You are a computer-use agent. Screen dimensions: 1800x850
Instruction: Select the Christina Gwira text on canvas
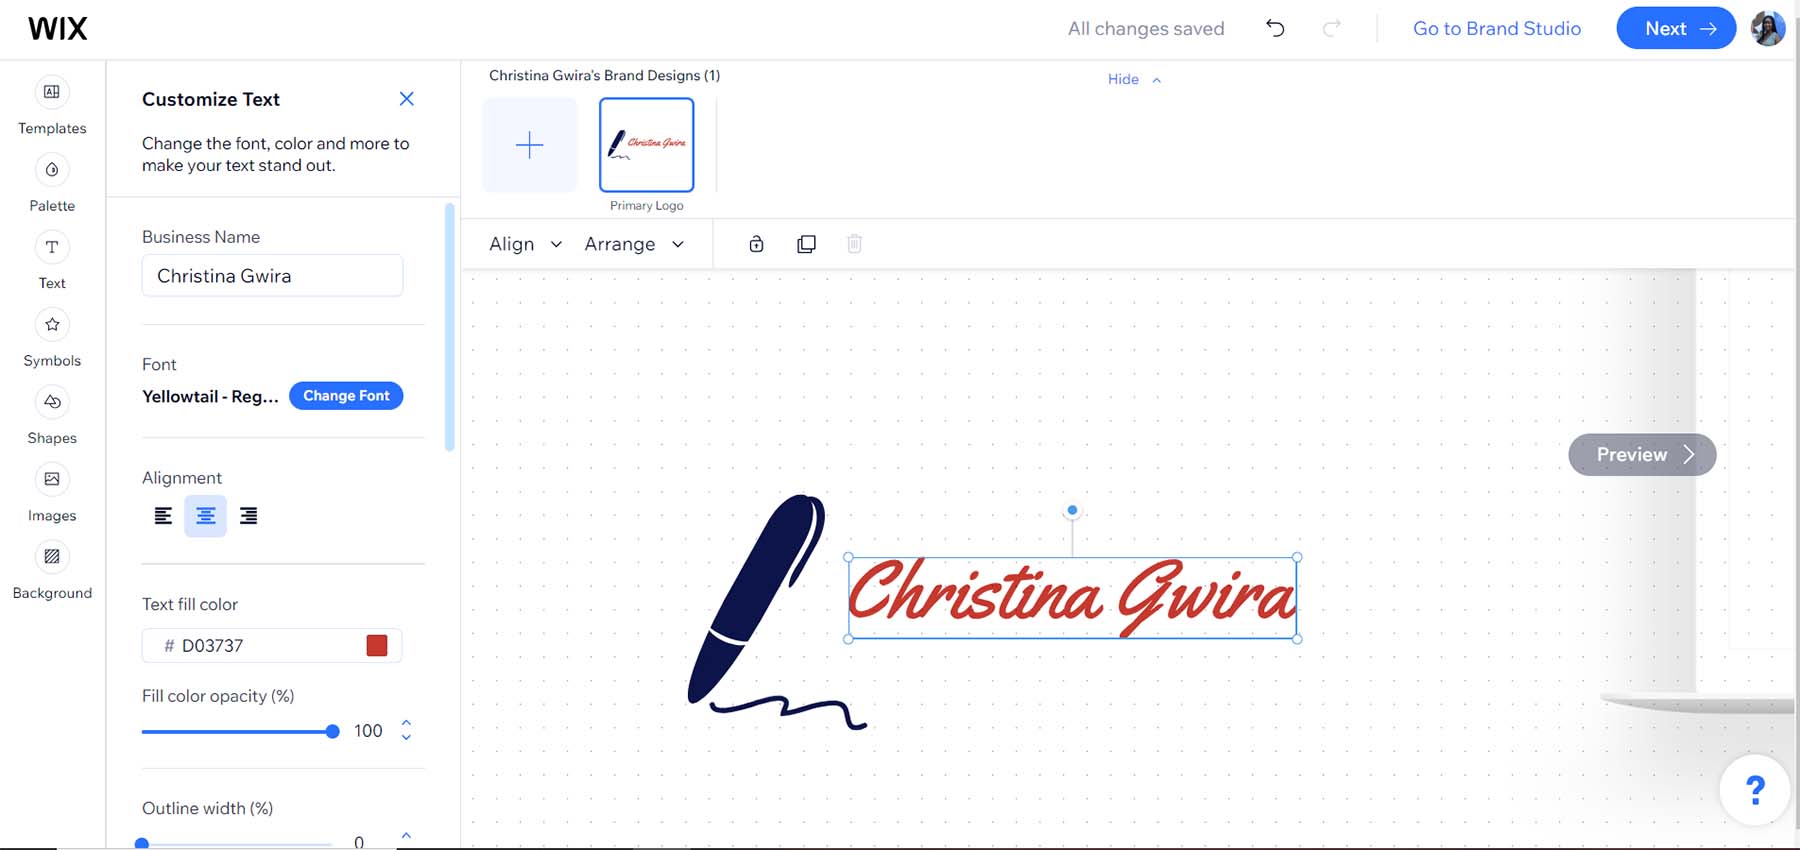1072,598
